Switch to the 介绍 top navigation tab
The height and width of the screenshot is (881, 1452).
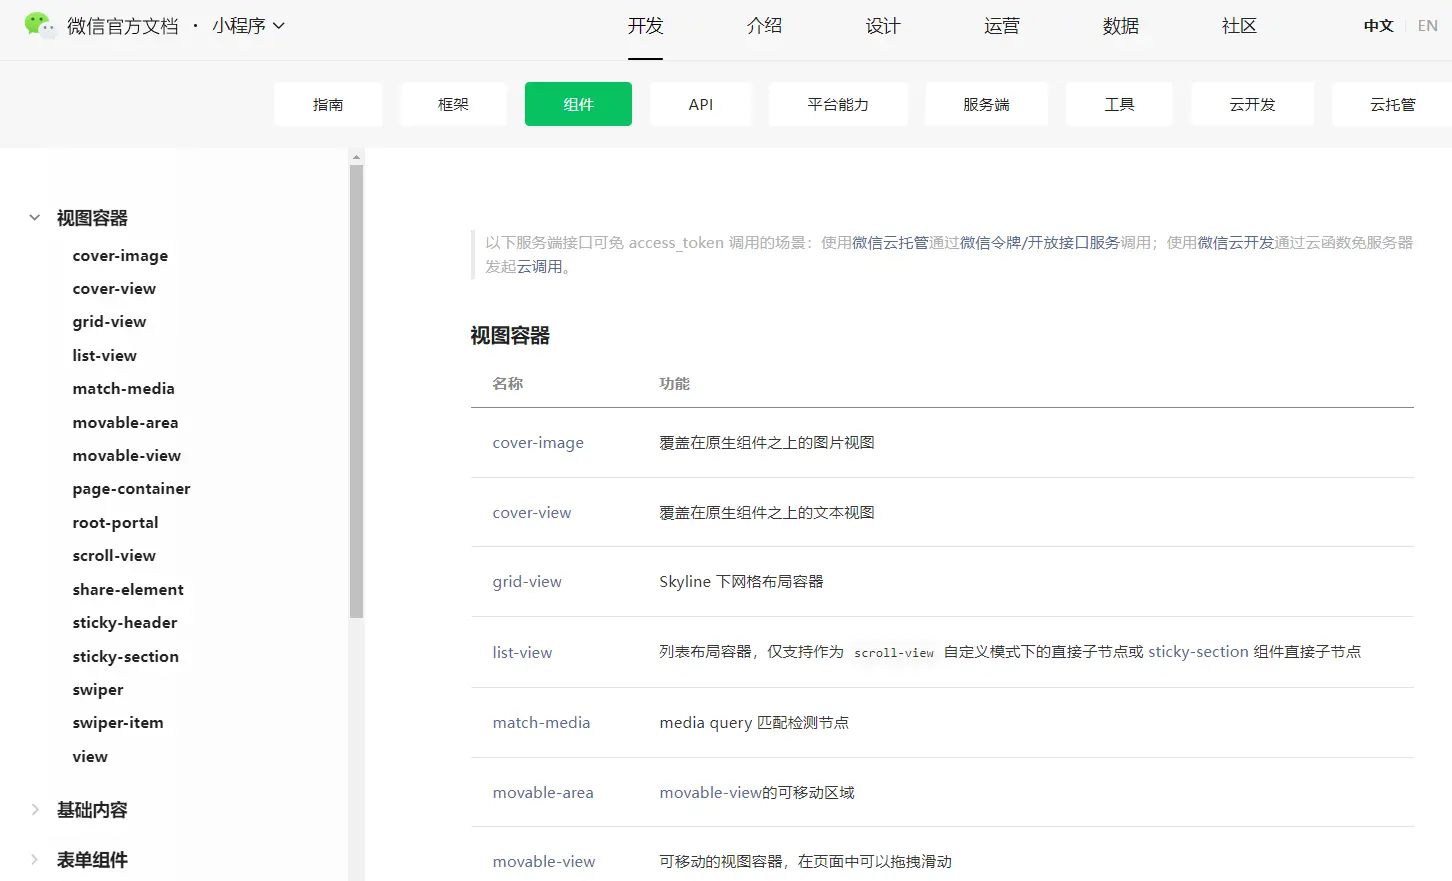764,26
